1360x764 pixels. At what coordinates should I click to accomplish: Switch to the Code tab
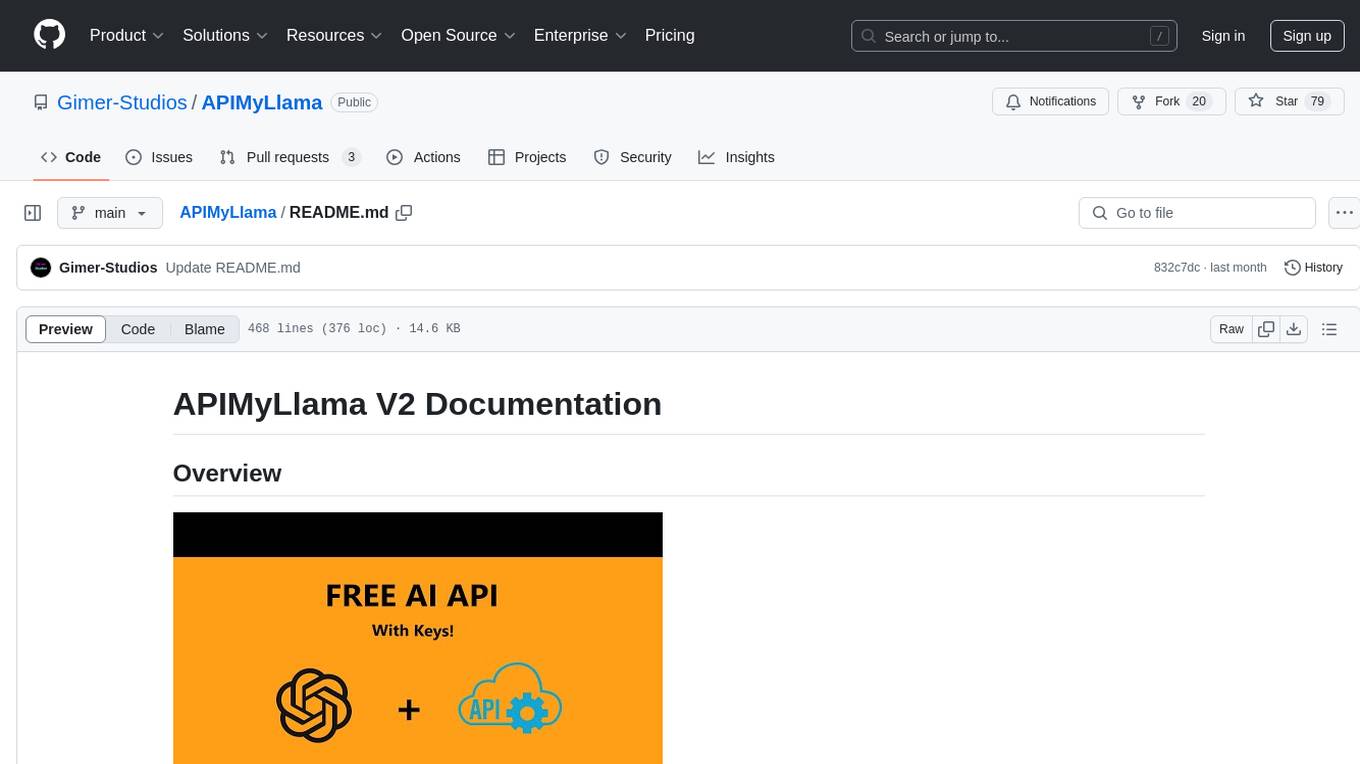coord(71,157)
